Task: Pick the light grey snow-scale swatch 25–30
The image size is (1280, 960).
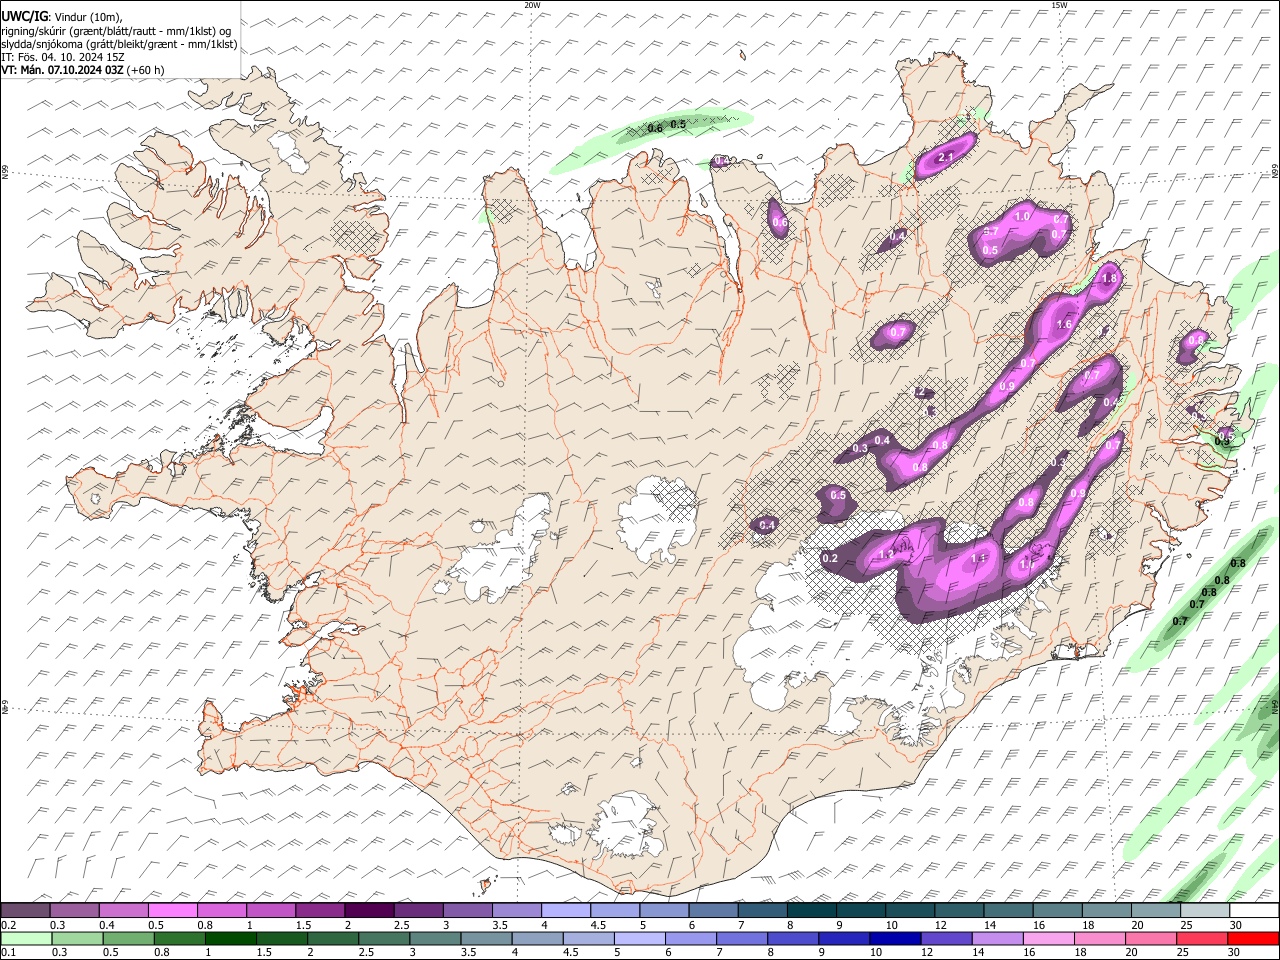Action: pos(1206,910)
